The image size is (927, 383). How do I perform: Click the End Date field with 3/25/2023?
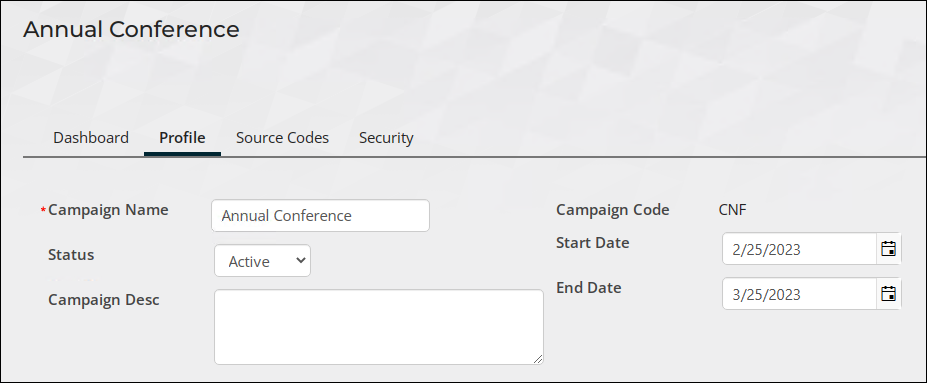coord(799,294)
